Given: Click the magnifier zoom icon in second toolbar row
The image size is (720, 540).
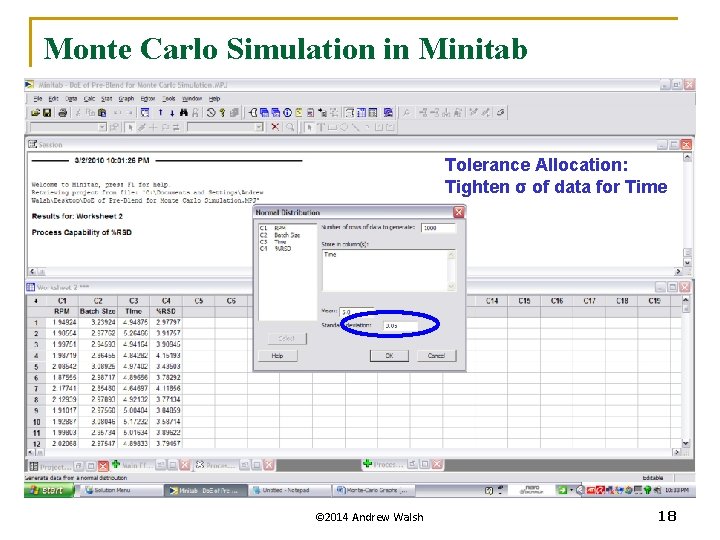Looking at the screenshot, I should (x=290, y=127).
